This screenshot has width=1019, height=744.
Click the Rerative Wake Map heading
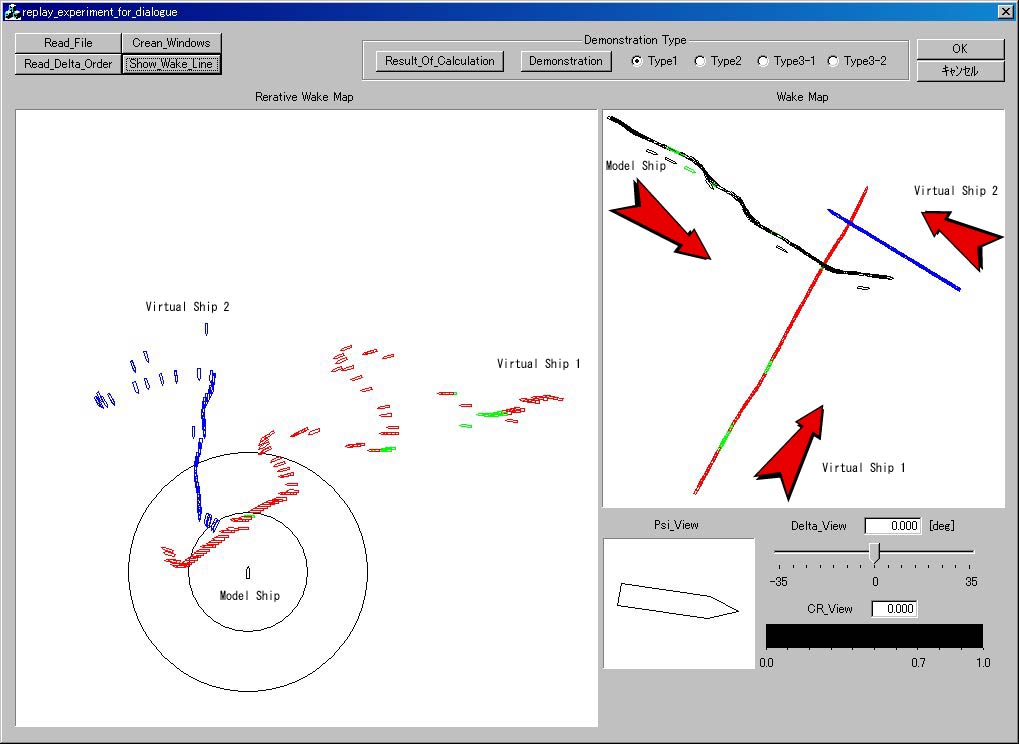304,97
